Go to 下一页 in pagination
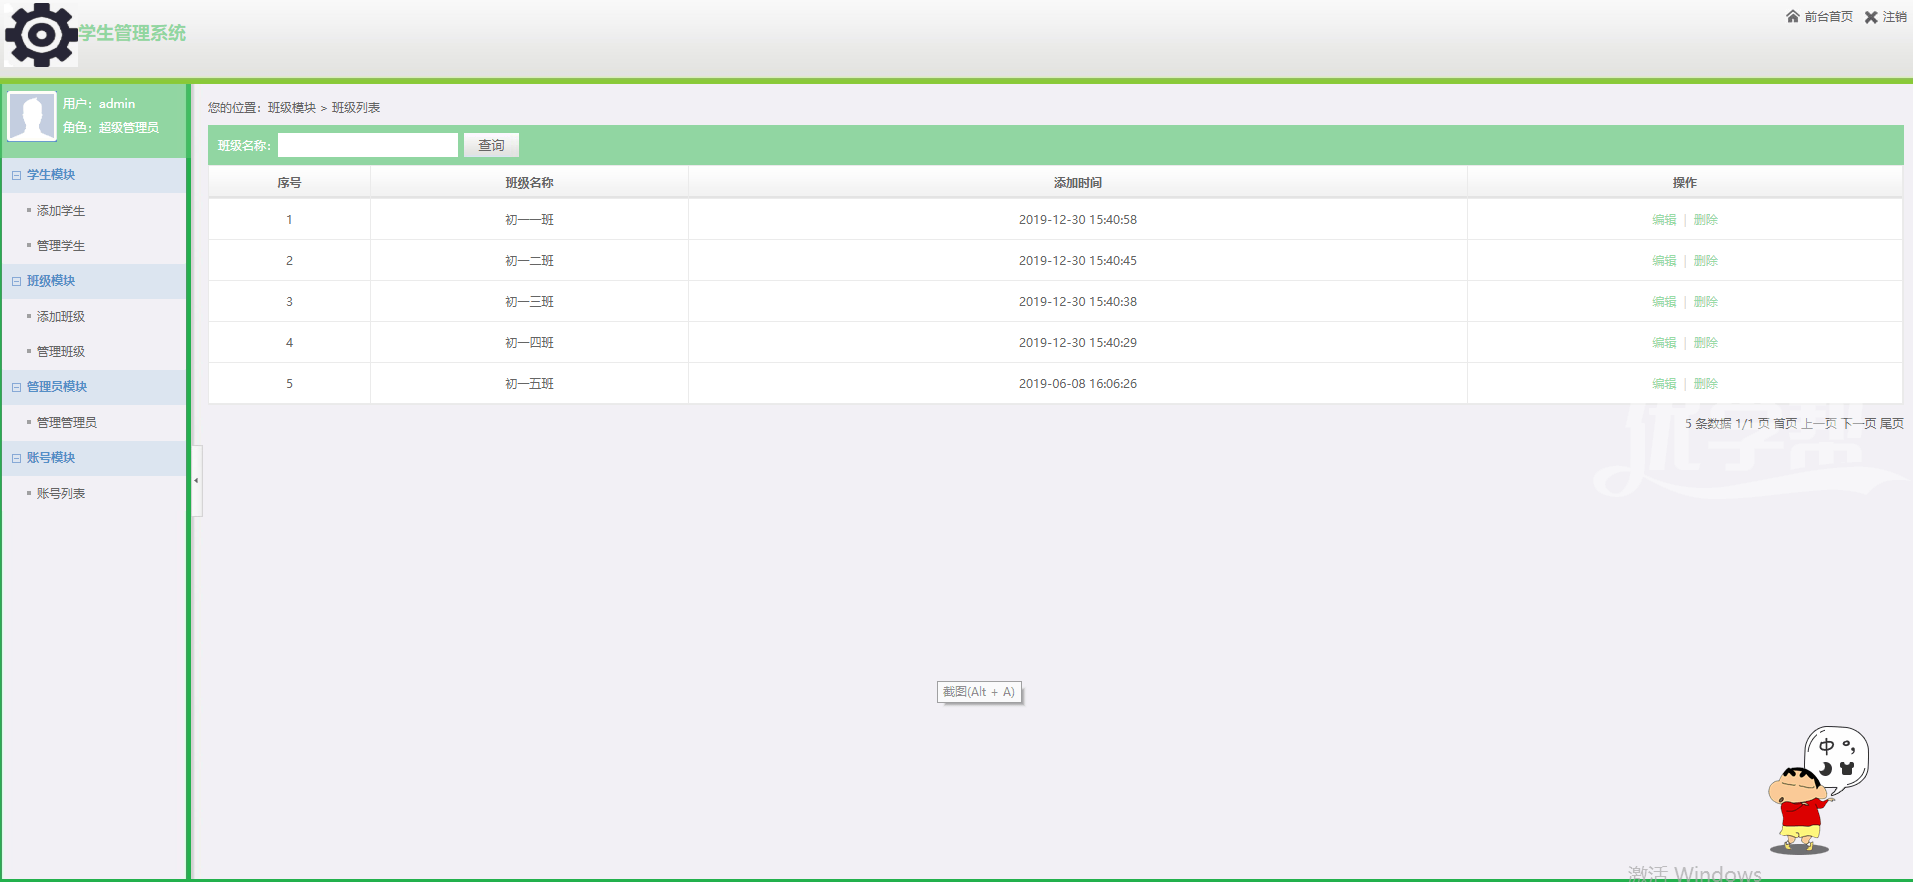 (x=1859, y=424)
